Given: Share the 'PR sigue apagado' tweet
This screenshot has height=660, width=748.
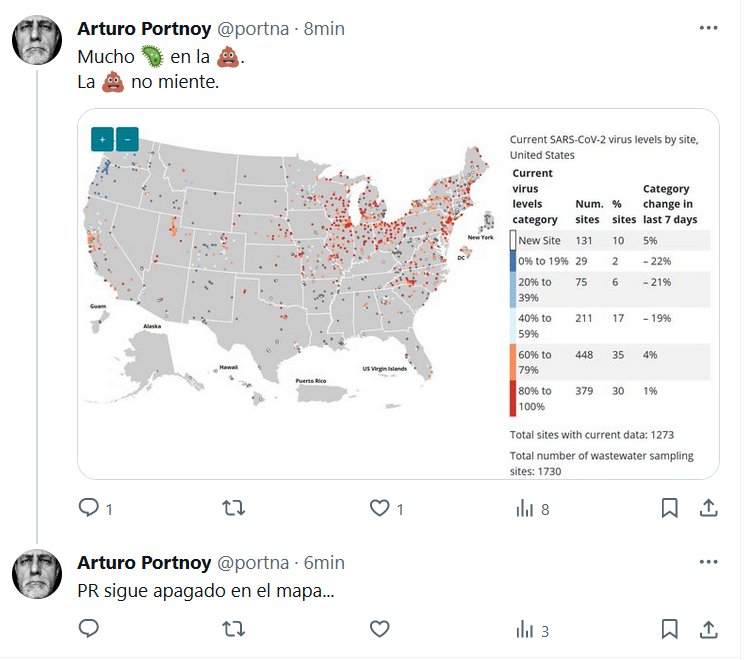Looking at the screenshot, I should click(708, 629).
